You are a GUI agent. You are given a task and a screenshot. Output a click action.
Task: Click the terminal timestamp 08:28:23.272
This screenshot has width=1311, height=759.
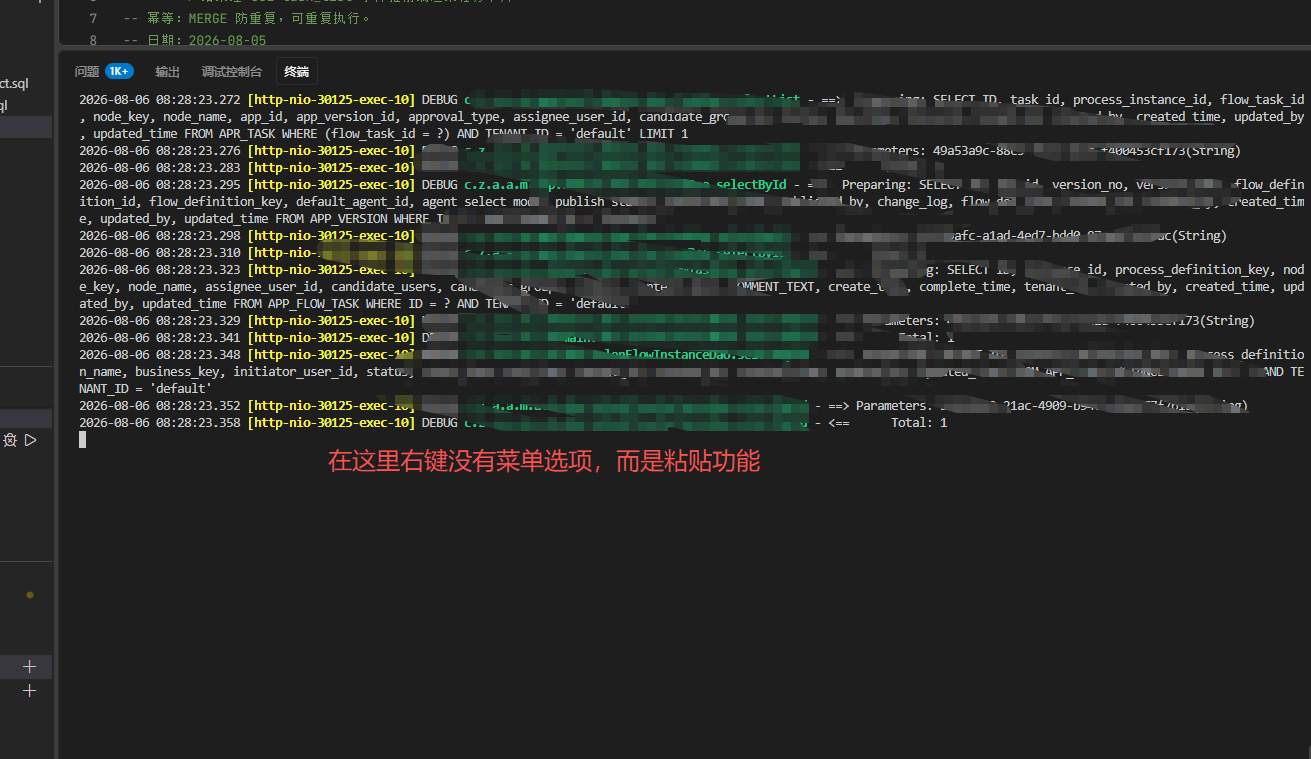(x=198, y=100)
